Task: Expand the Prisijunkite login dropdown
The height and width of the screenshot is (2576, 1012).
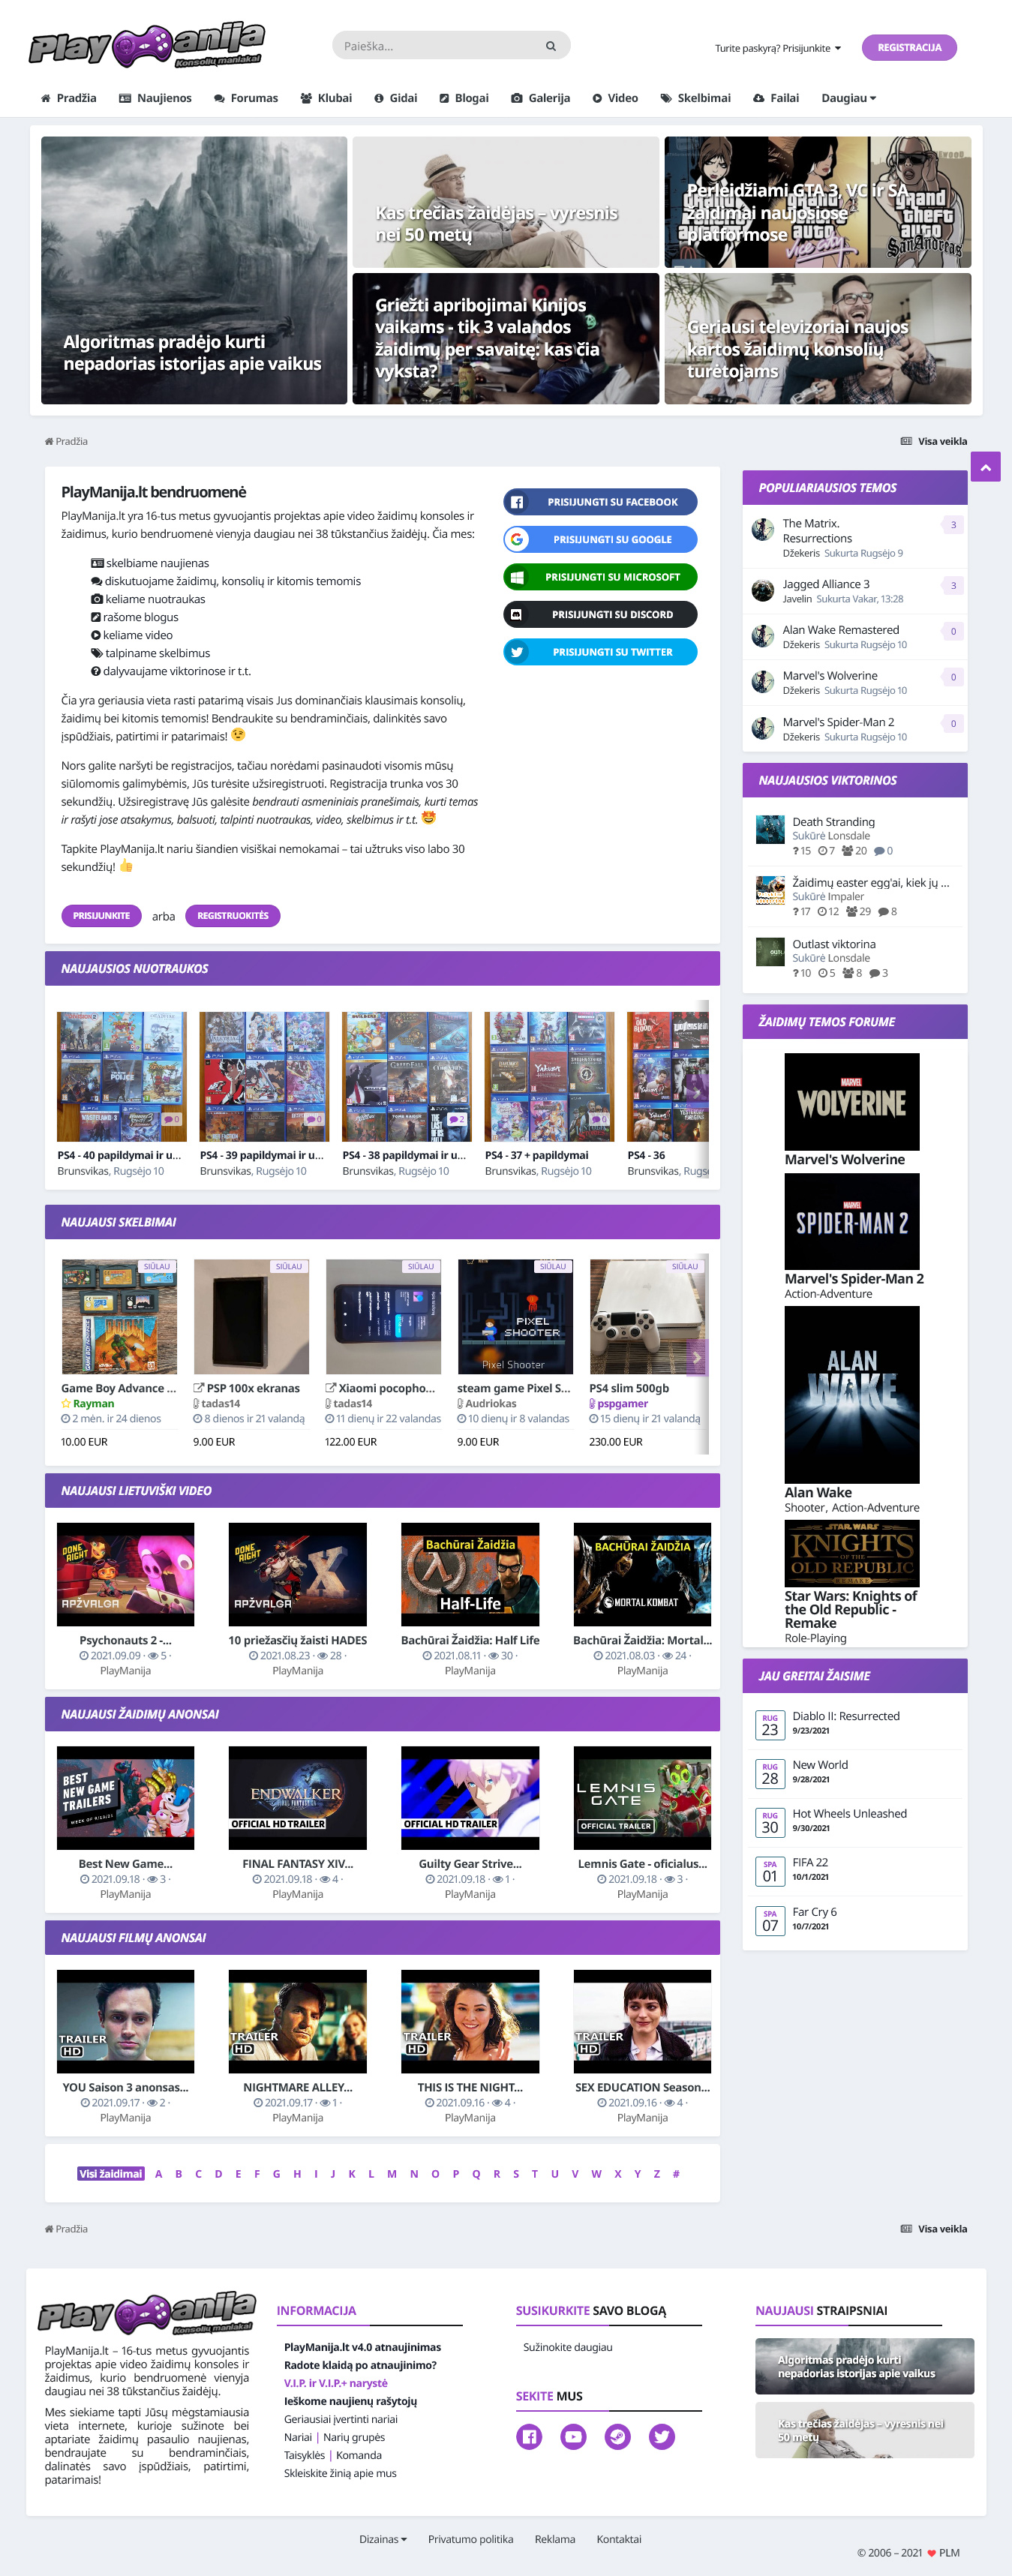Action: (x=778, y=48)
